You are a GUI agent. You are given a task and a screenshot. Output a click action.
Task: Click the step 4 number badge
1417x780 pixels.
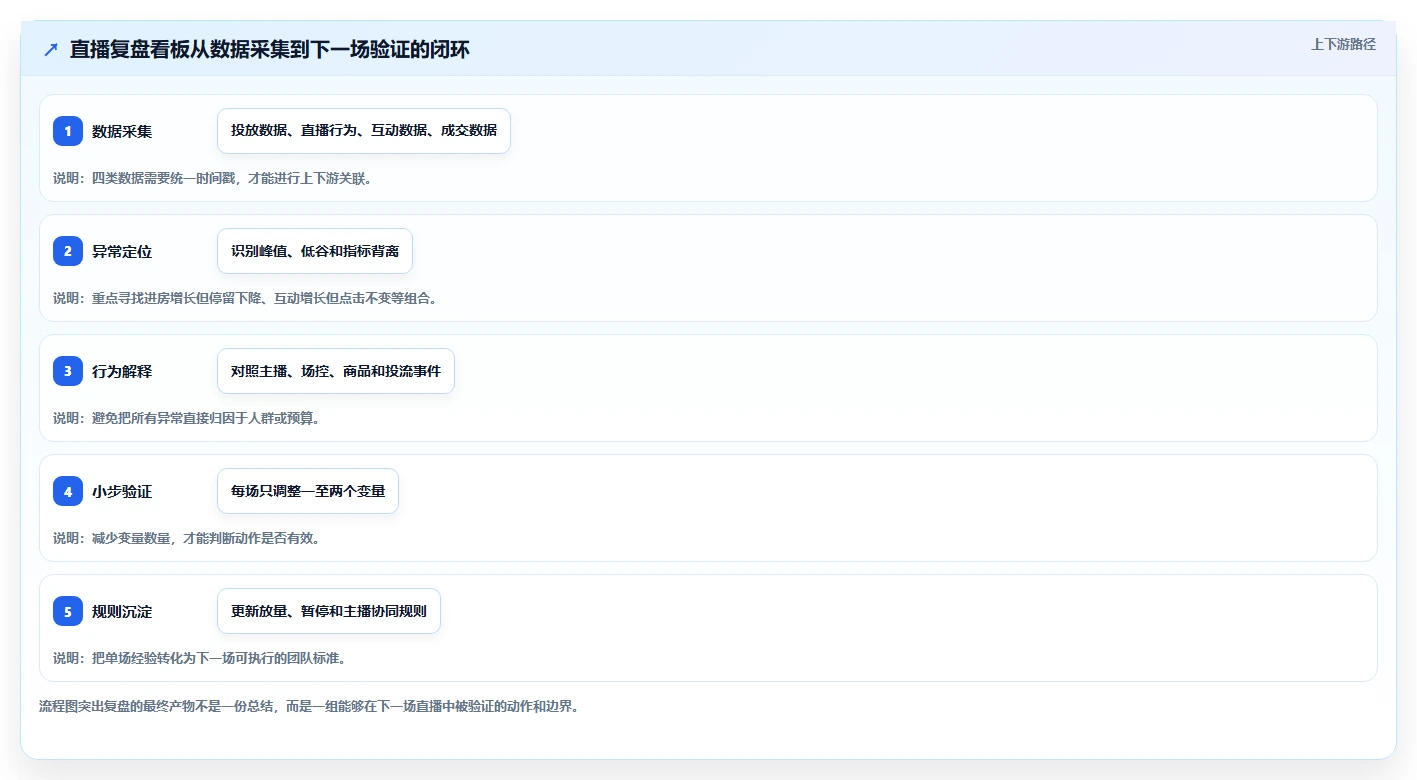click(68, 491)
